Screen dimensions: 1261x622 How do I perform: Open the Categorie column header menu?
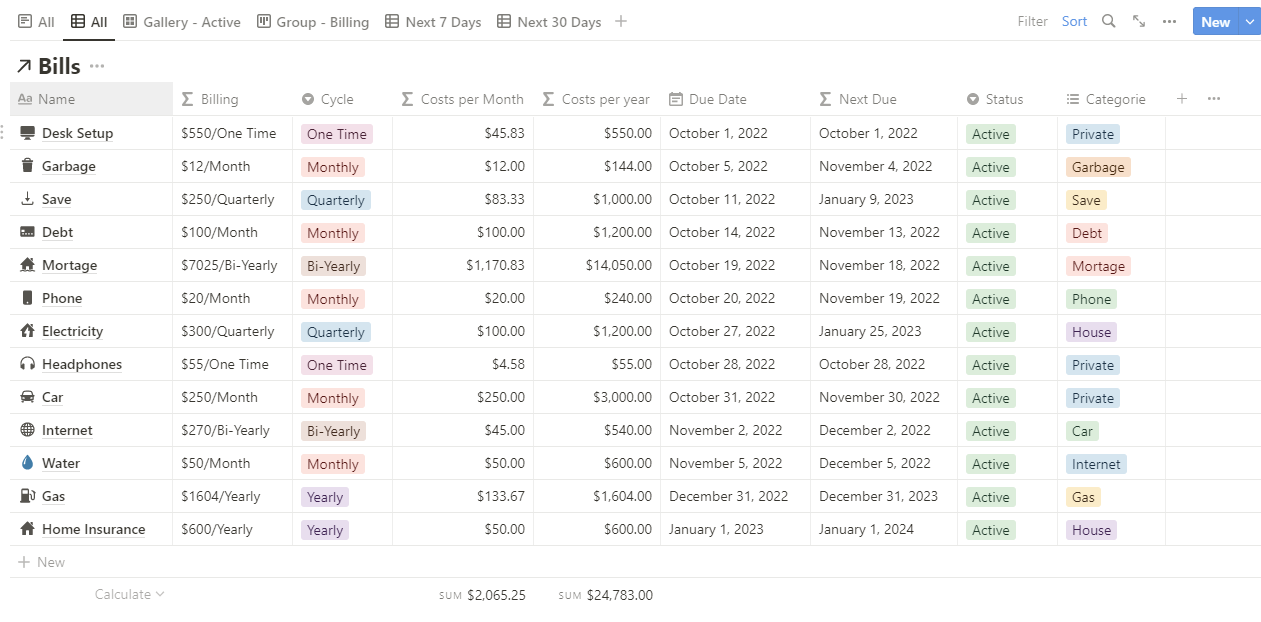1111,99
